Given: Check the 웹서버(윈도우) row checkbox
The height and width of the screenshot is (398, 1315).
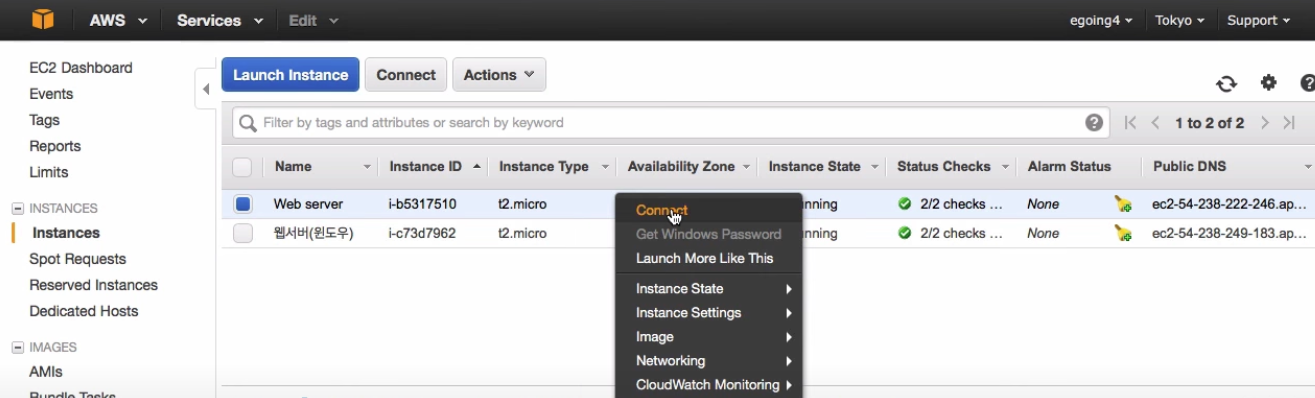Looking at the screenshot, I should [x=243, y=233].
